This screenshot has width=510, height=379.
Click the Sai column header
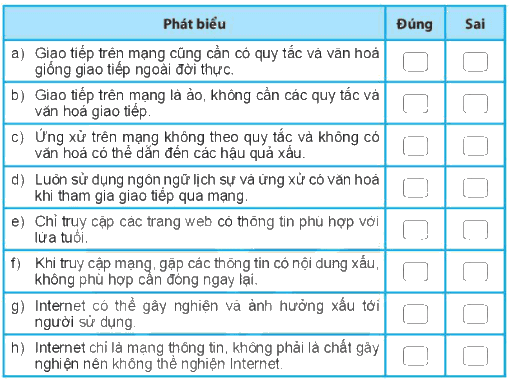pos(475,24)
